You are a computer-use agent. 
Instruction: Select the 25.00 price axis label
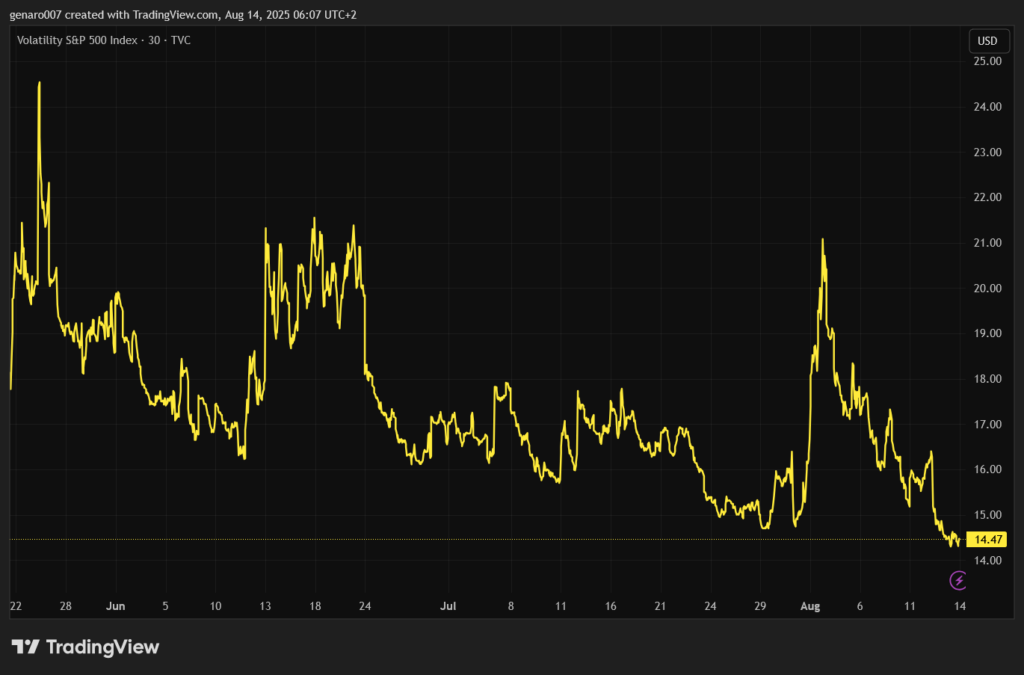click(x=988, y=62)
